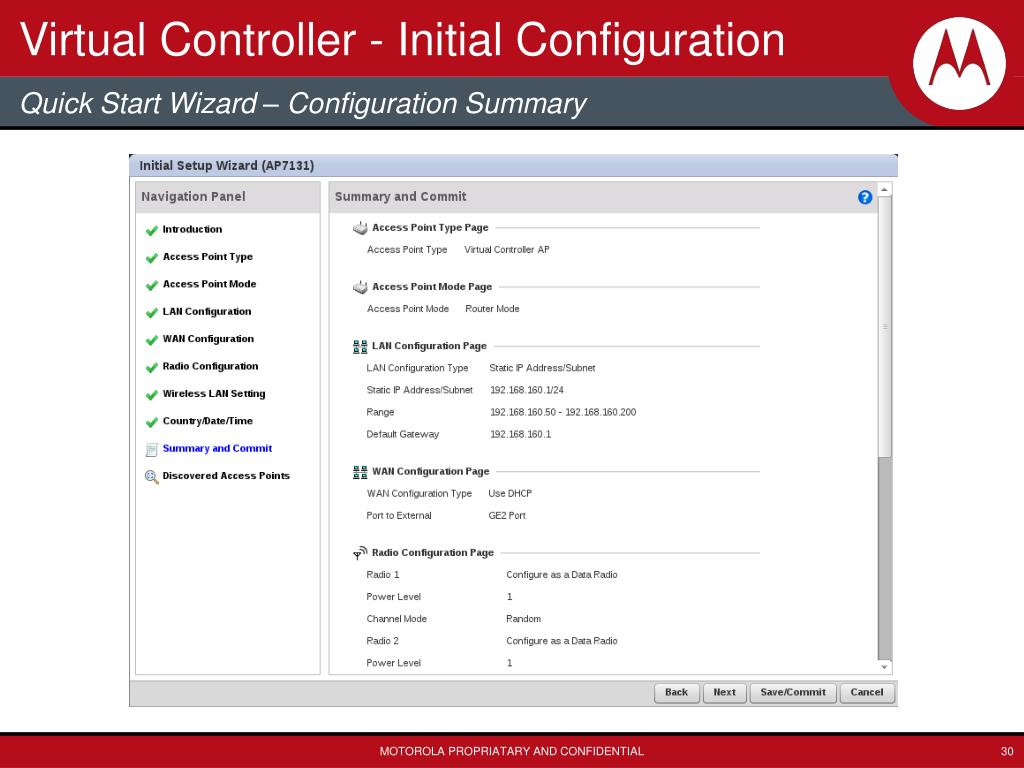Open the Radio Configuration step
The width and height of the screenshot is (1024, 768).
(210, 366)
